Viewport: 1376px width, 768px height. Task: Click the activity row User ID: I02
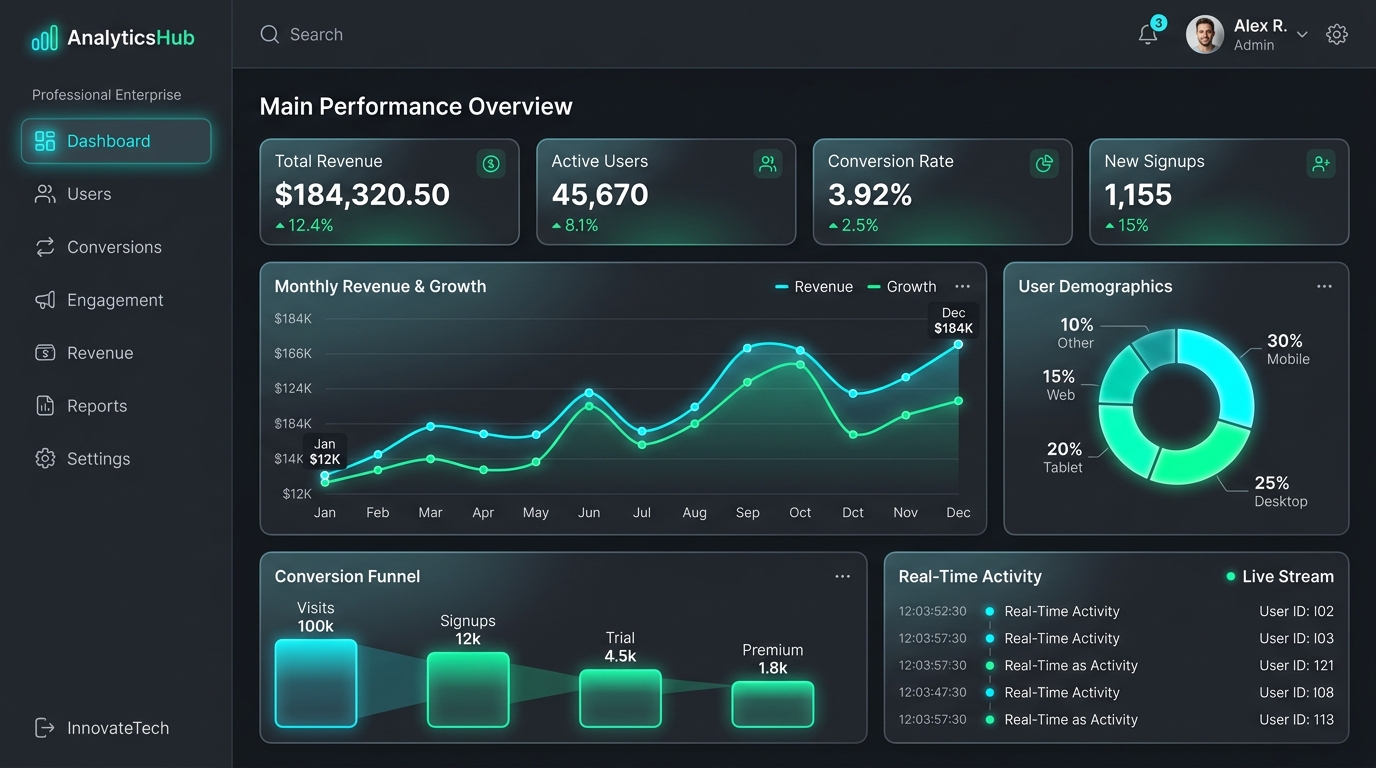(1116, 611)
